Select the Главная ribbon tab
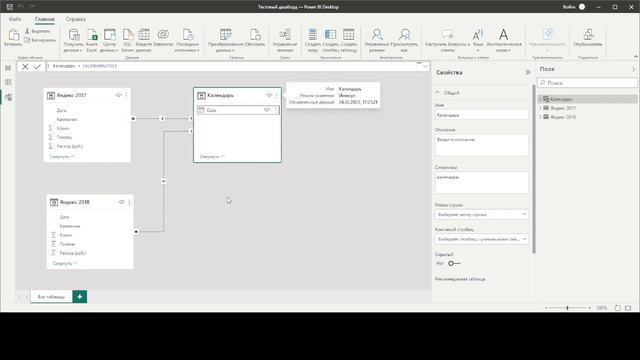Screen dimensions: 640x360 (44, 19)
